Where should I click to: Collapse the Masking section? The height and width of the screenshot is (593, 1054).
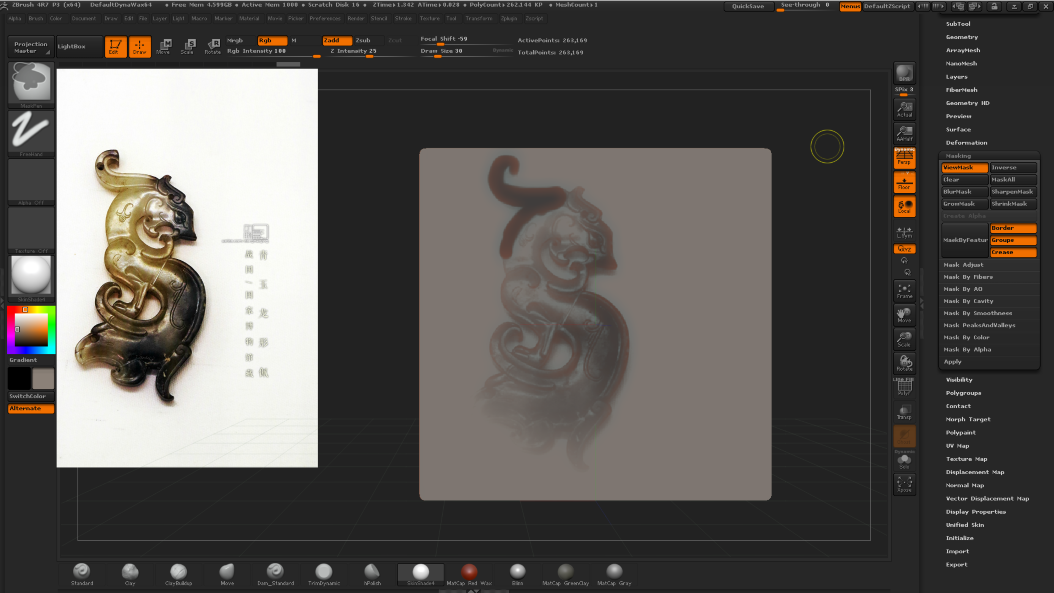(x=959, y=155)
